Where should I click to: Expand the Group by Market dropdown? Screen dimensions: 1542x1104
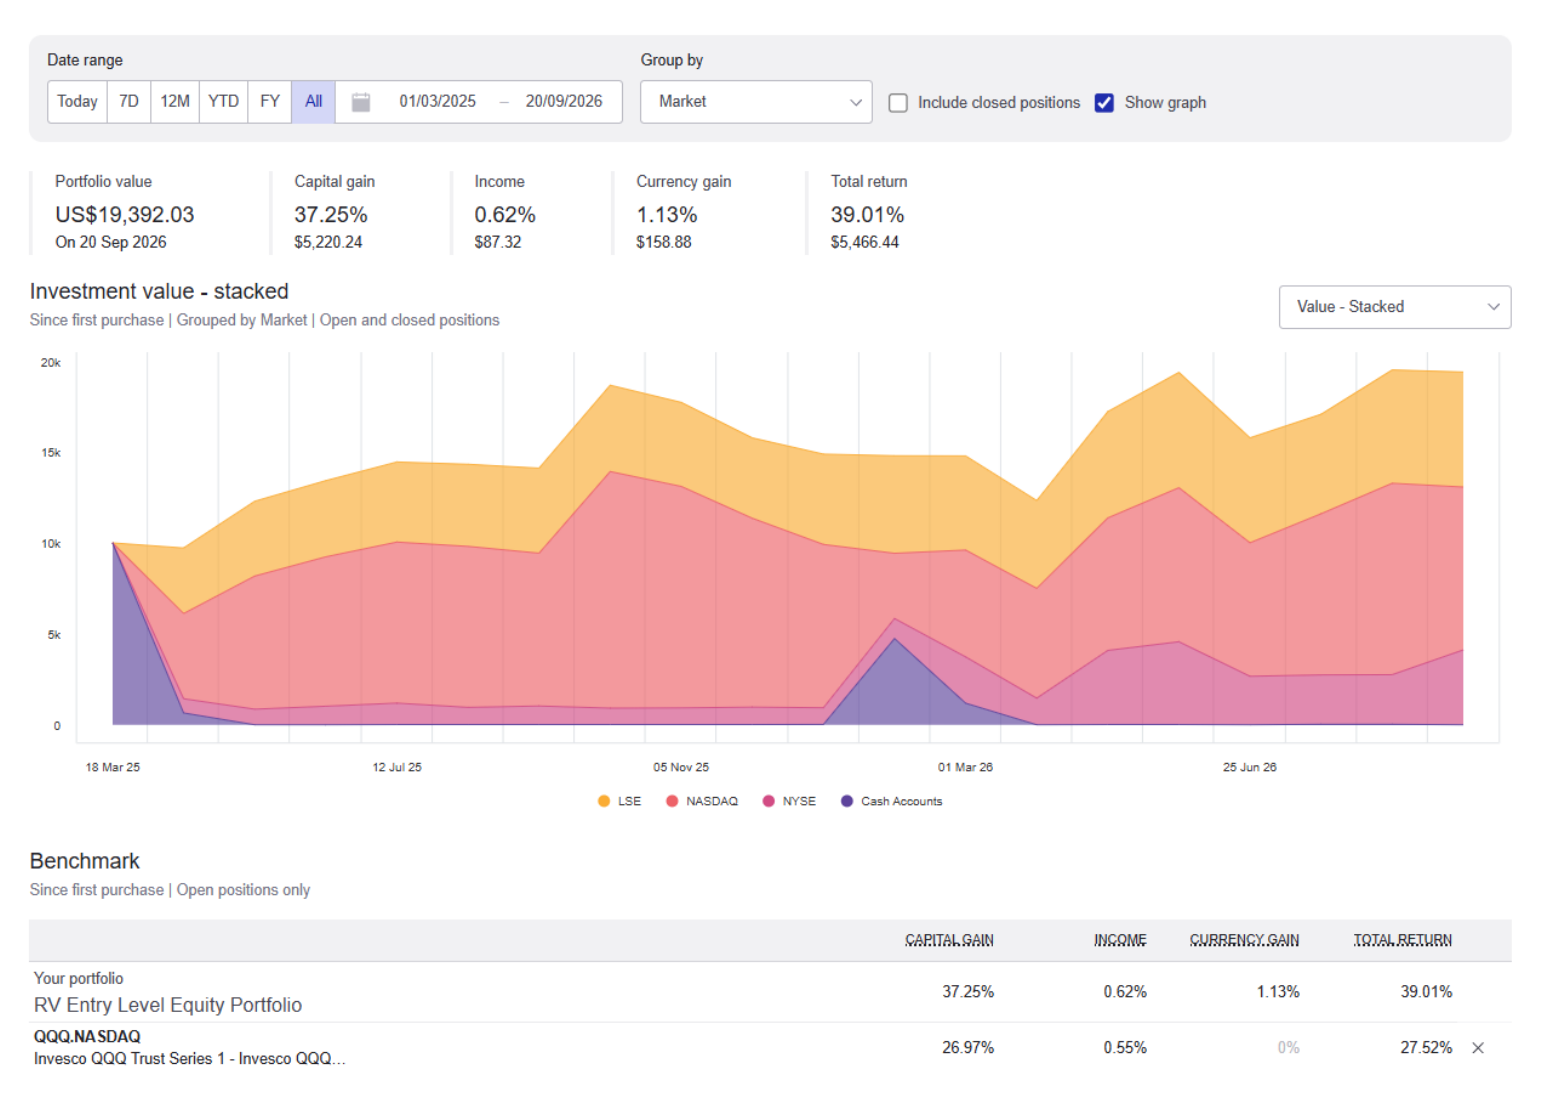pos(756,102)
